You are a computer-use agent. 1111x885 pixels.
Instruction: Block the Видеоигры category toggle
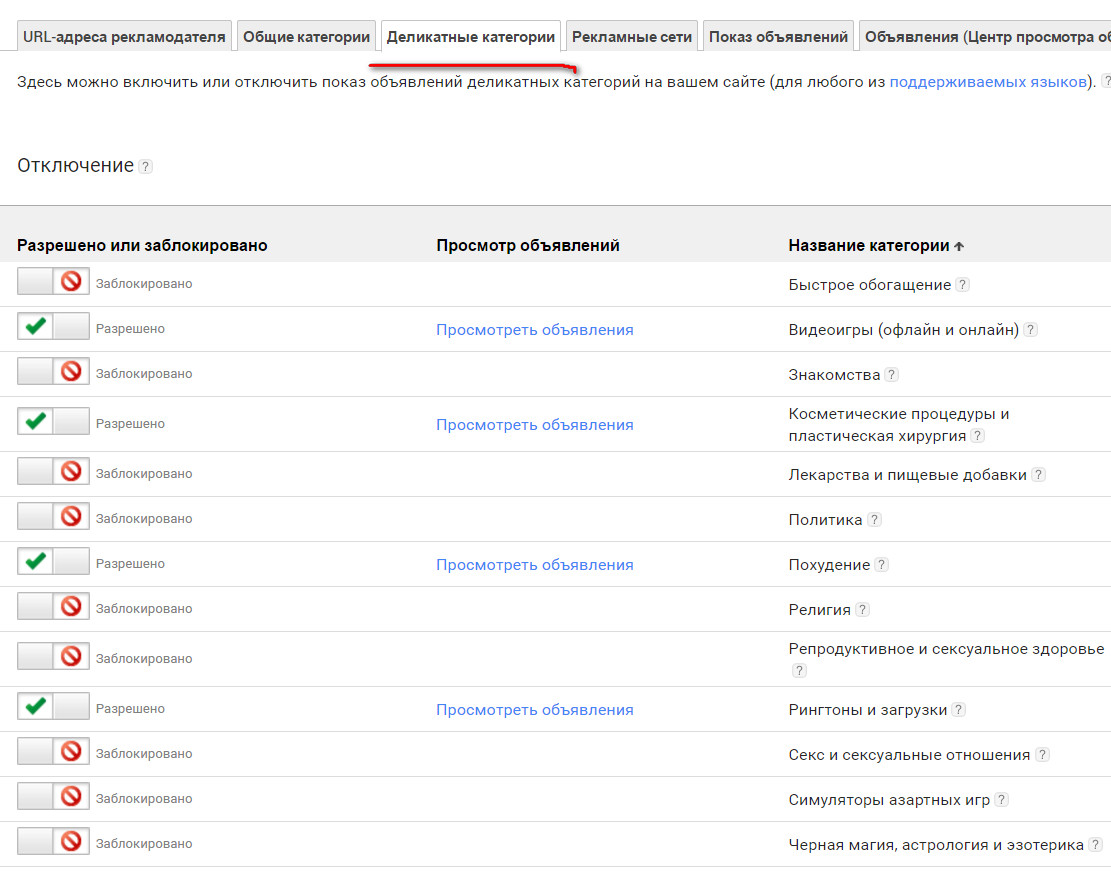tap(53, 328)
